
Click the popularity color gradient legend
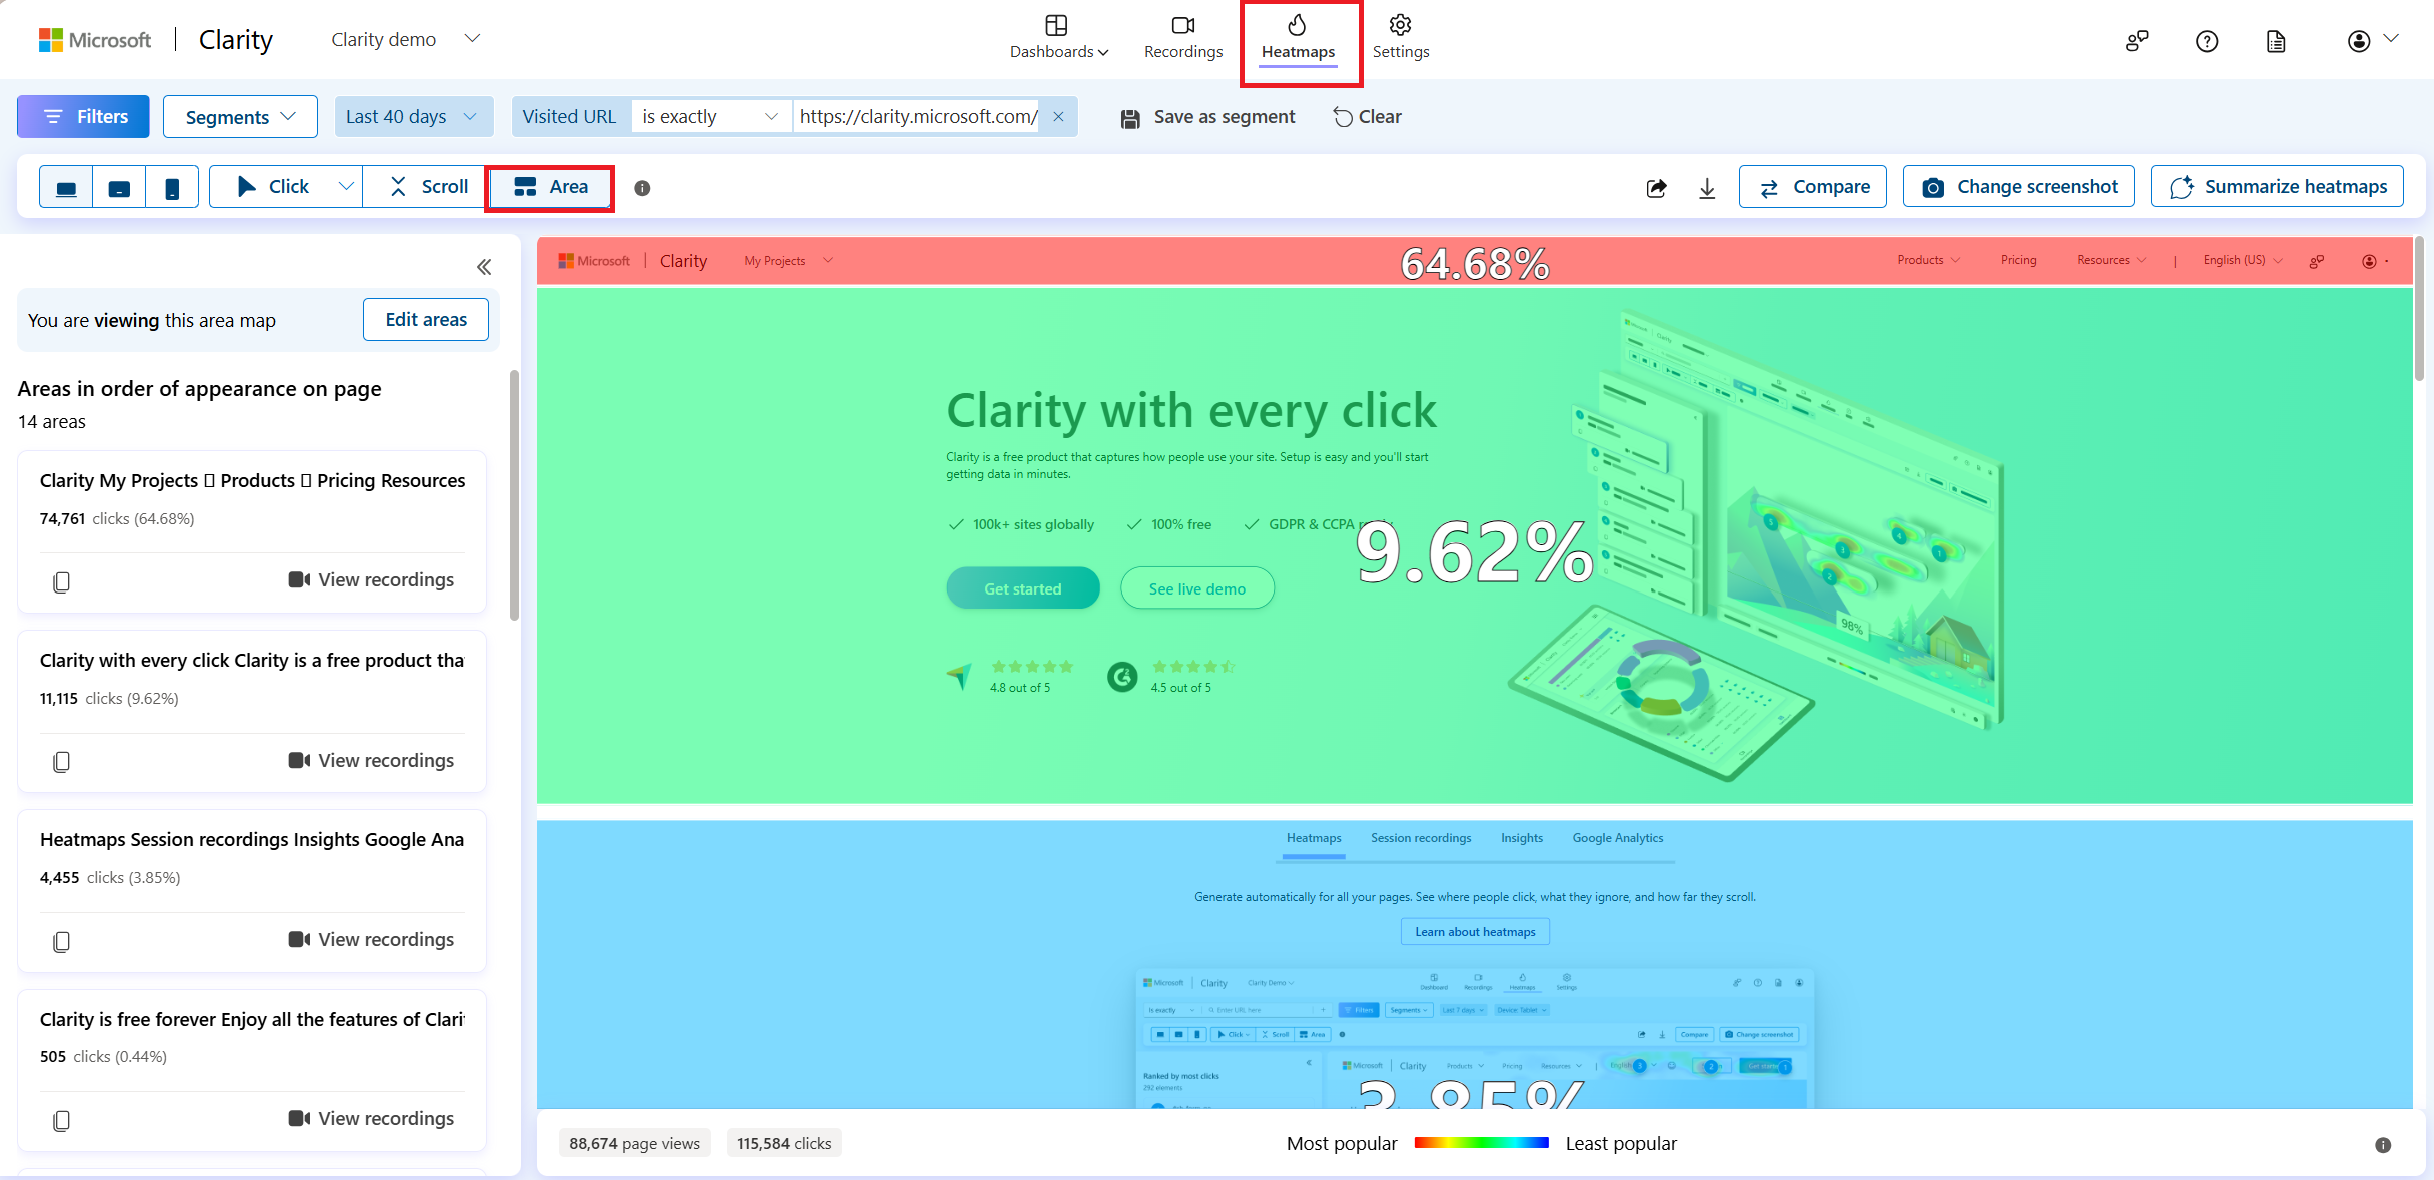point(1481,1143)
